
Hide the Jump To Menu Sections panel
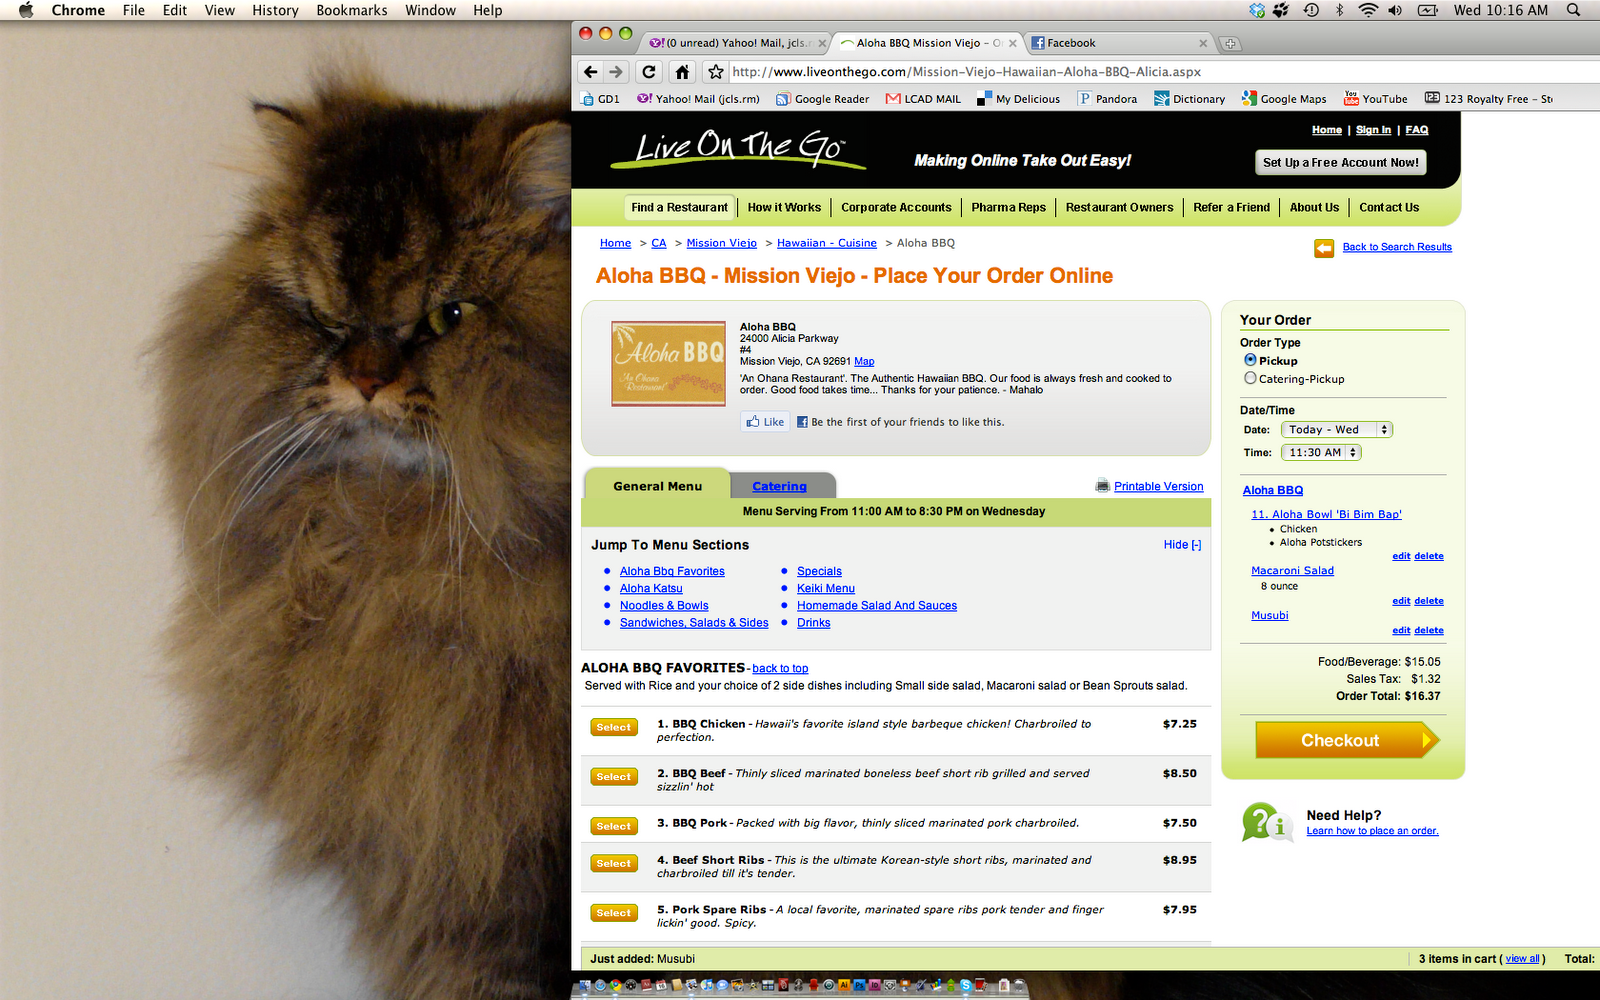point(1182,545)
